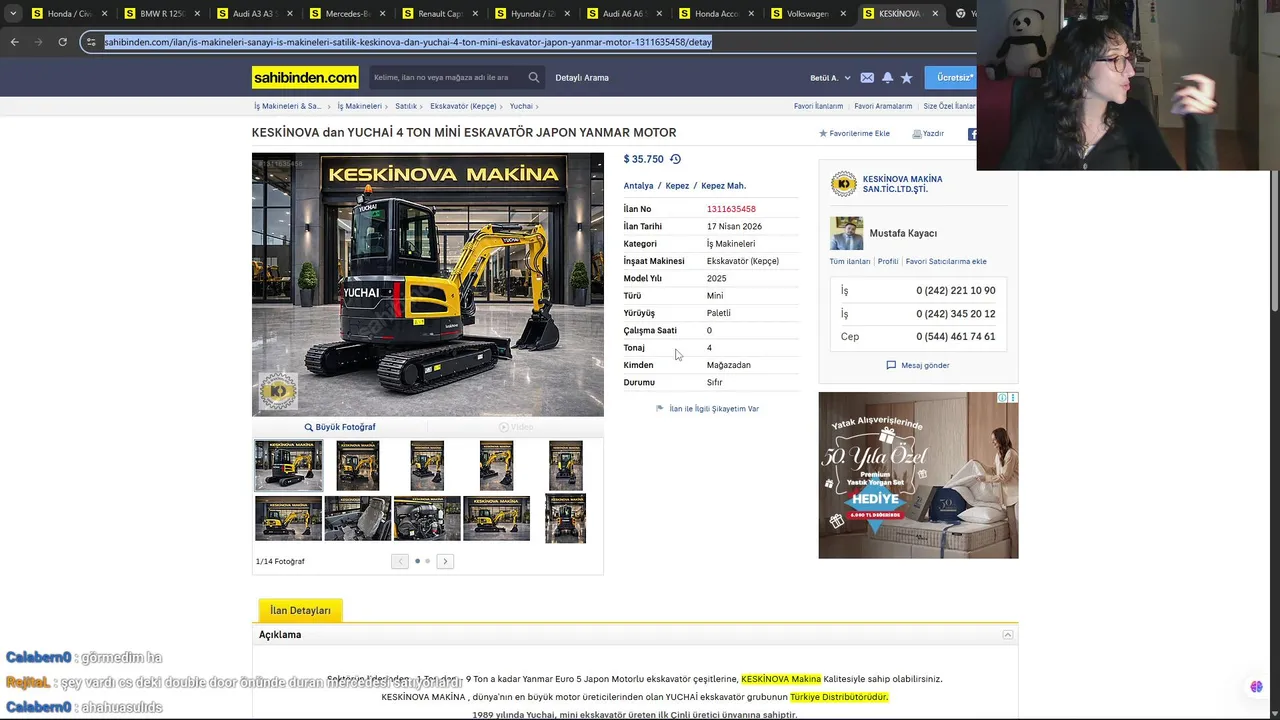
Task: Select the İlan Detayları tab
Action: [x=300, y=610]
